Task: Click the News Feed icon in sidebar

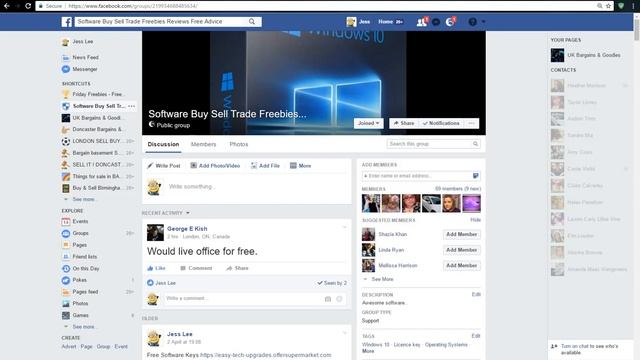Action: (x=66, y=58)
